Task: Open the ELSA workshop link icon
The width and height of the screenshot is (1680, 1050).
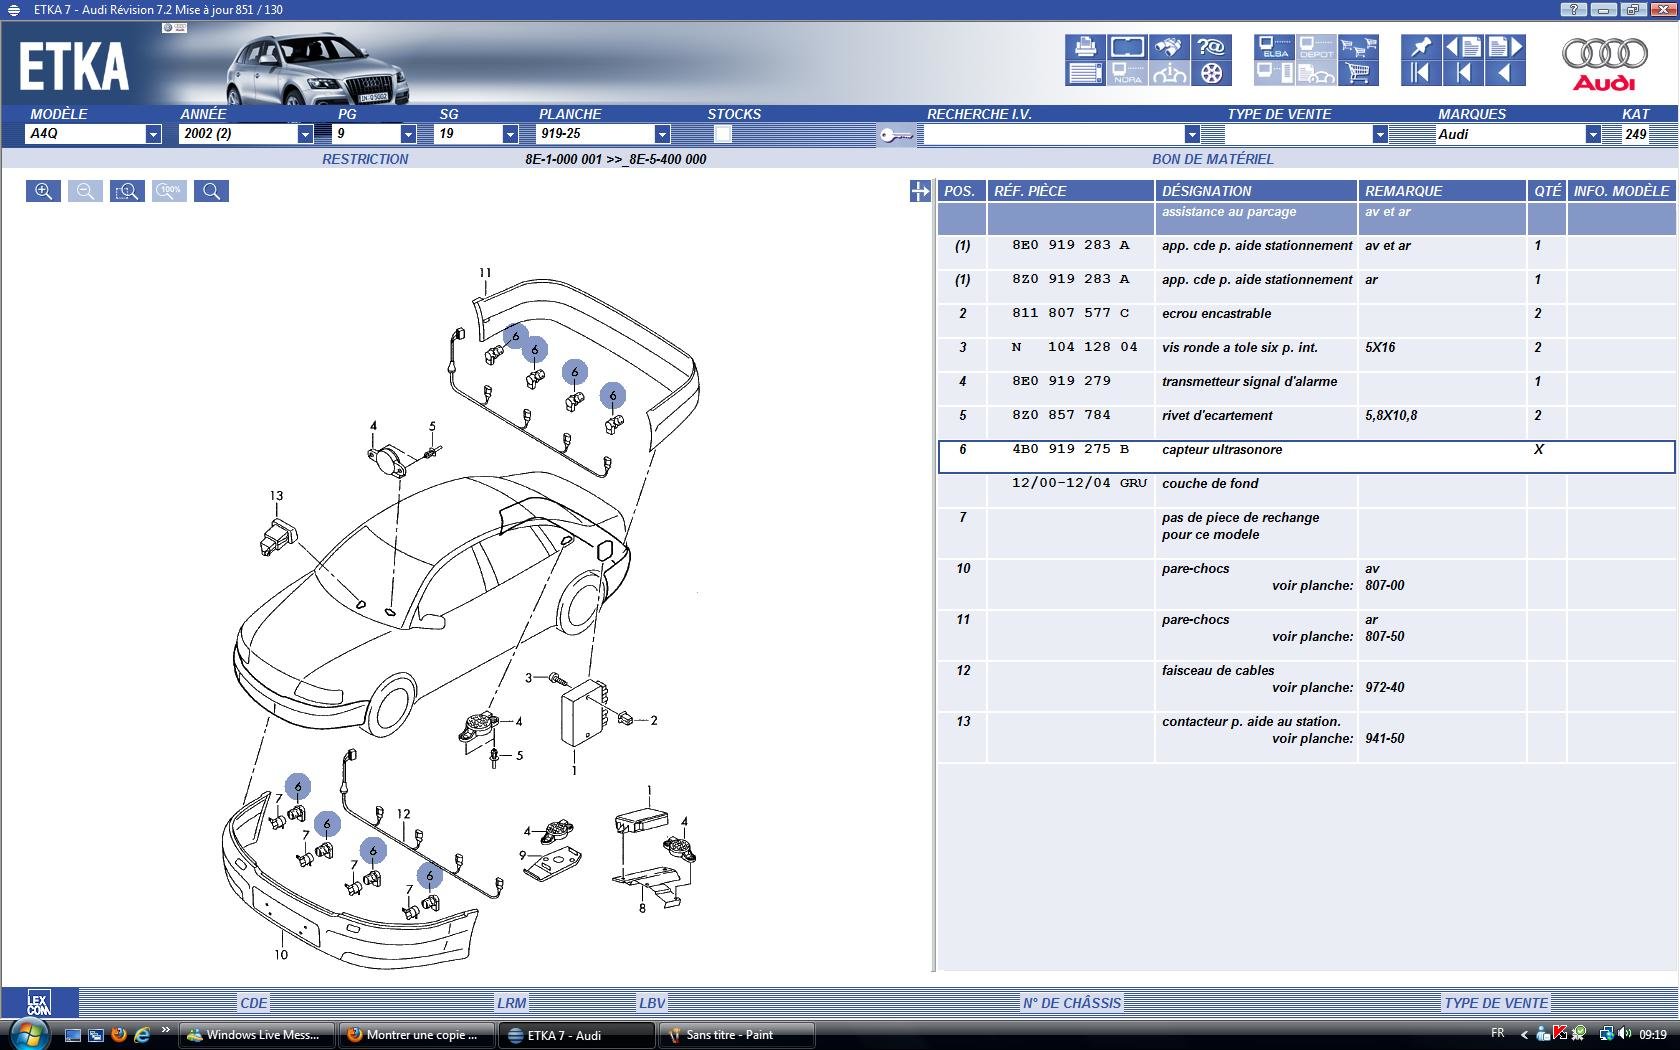Action: tap(1274, 48)
